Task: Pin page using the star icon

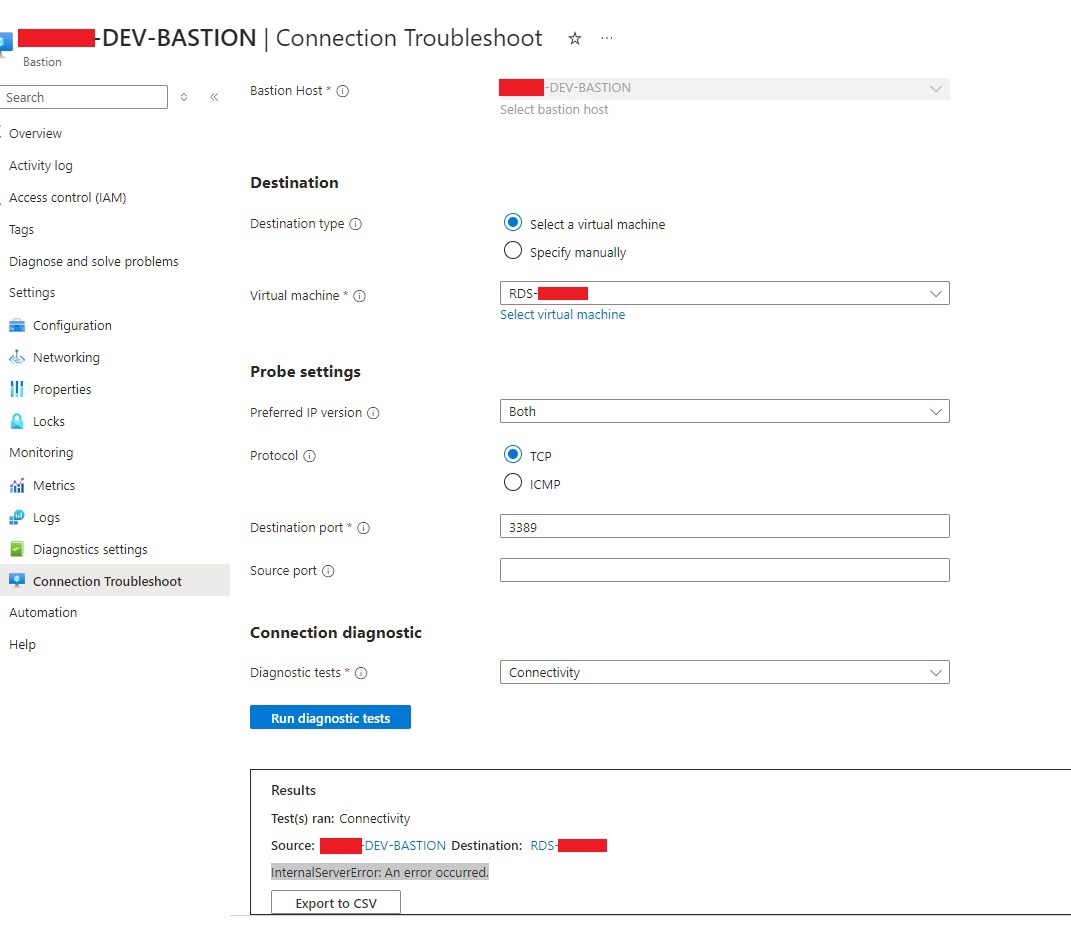Action: pos(575,37)
